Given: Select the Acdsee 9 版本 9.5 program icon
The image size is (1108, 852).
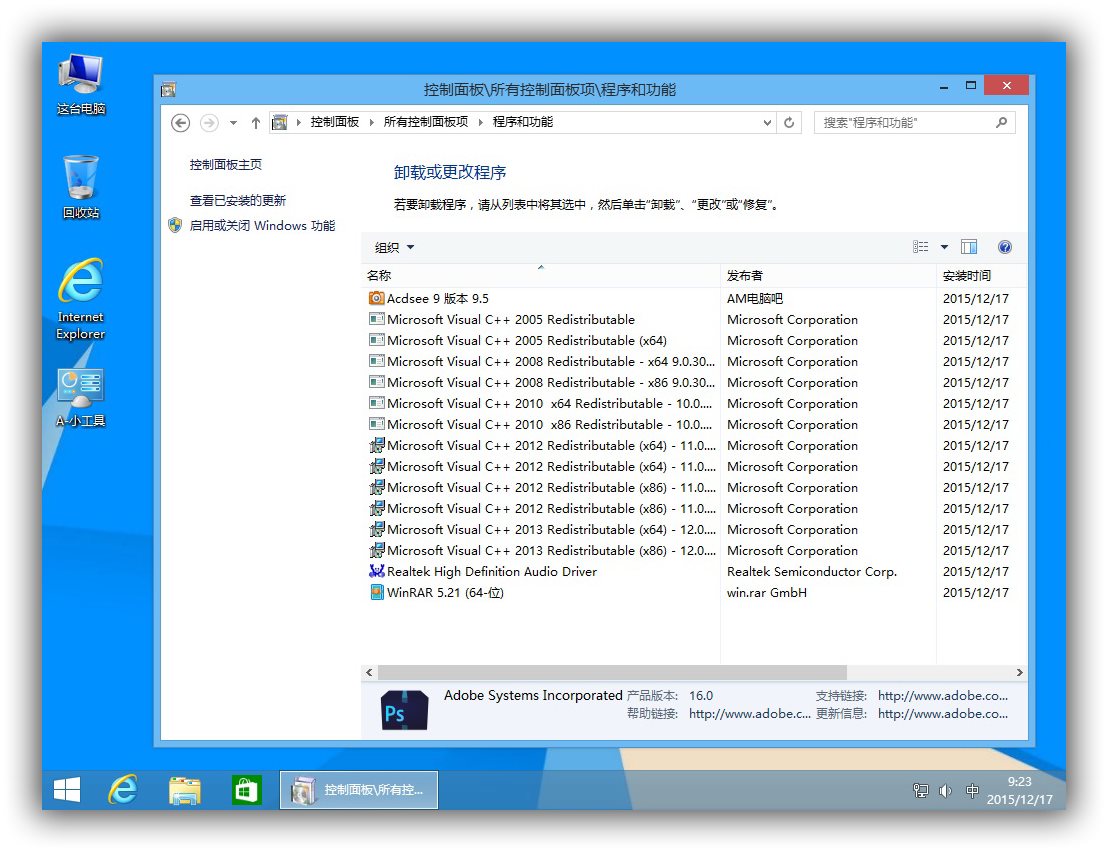Looking at the screenshot, I should point(377,298).
